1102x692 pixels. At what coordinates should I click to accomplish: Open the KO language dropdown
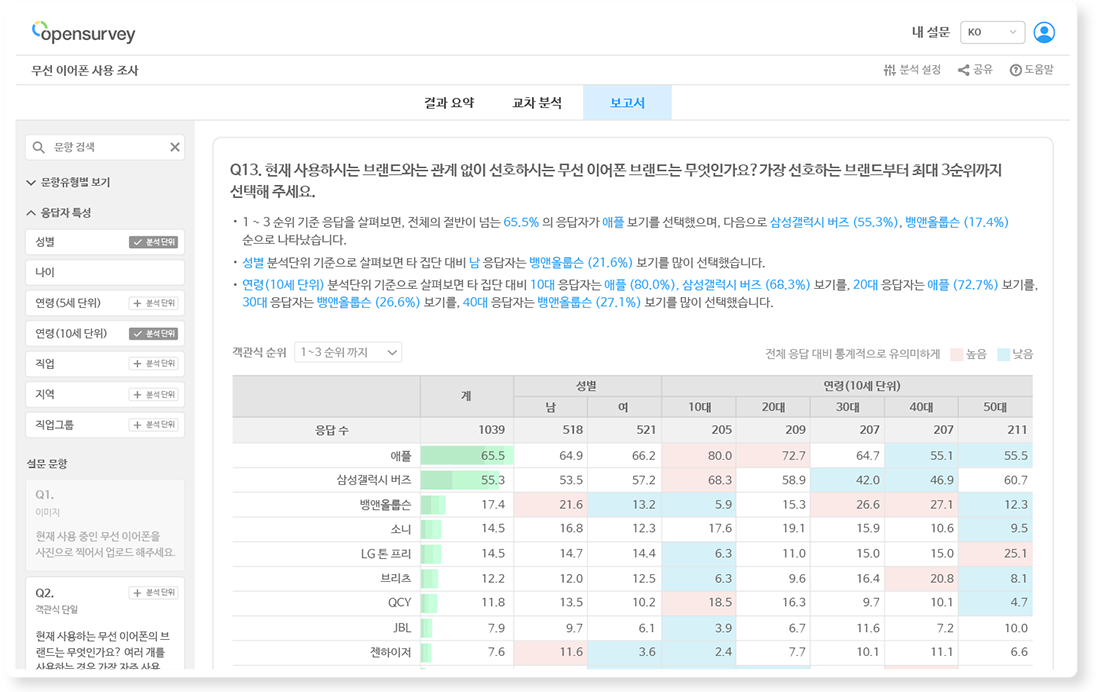tap(992, 32)
